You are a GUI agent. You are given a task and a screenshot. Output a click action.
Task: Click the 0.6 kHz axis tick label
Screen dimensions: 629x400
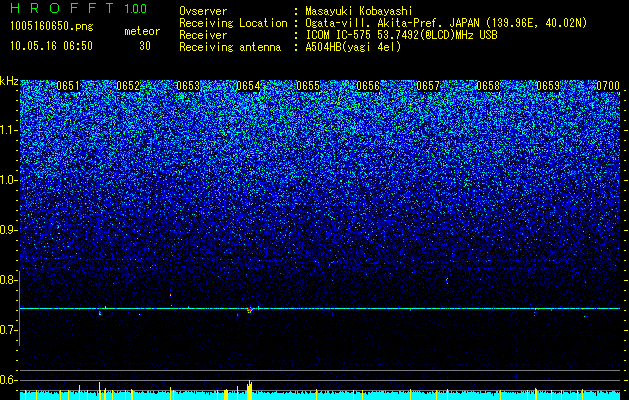(9, 380)
